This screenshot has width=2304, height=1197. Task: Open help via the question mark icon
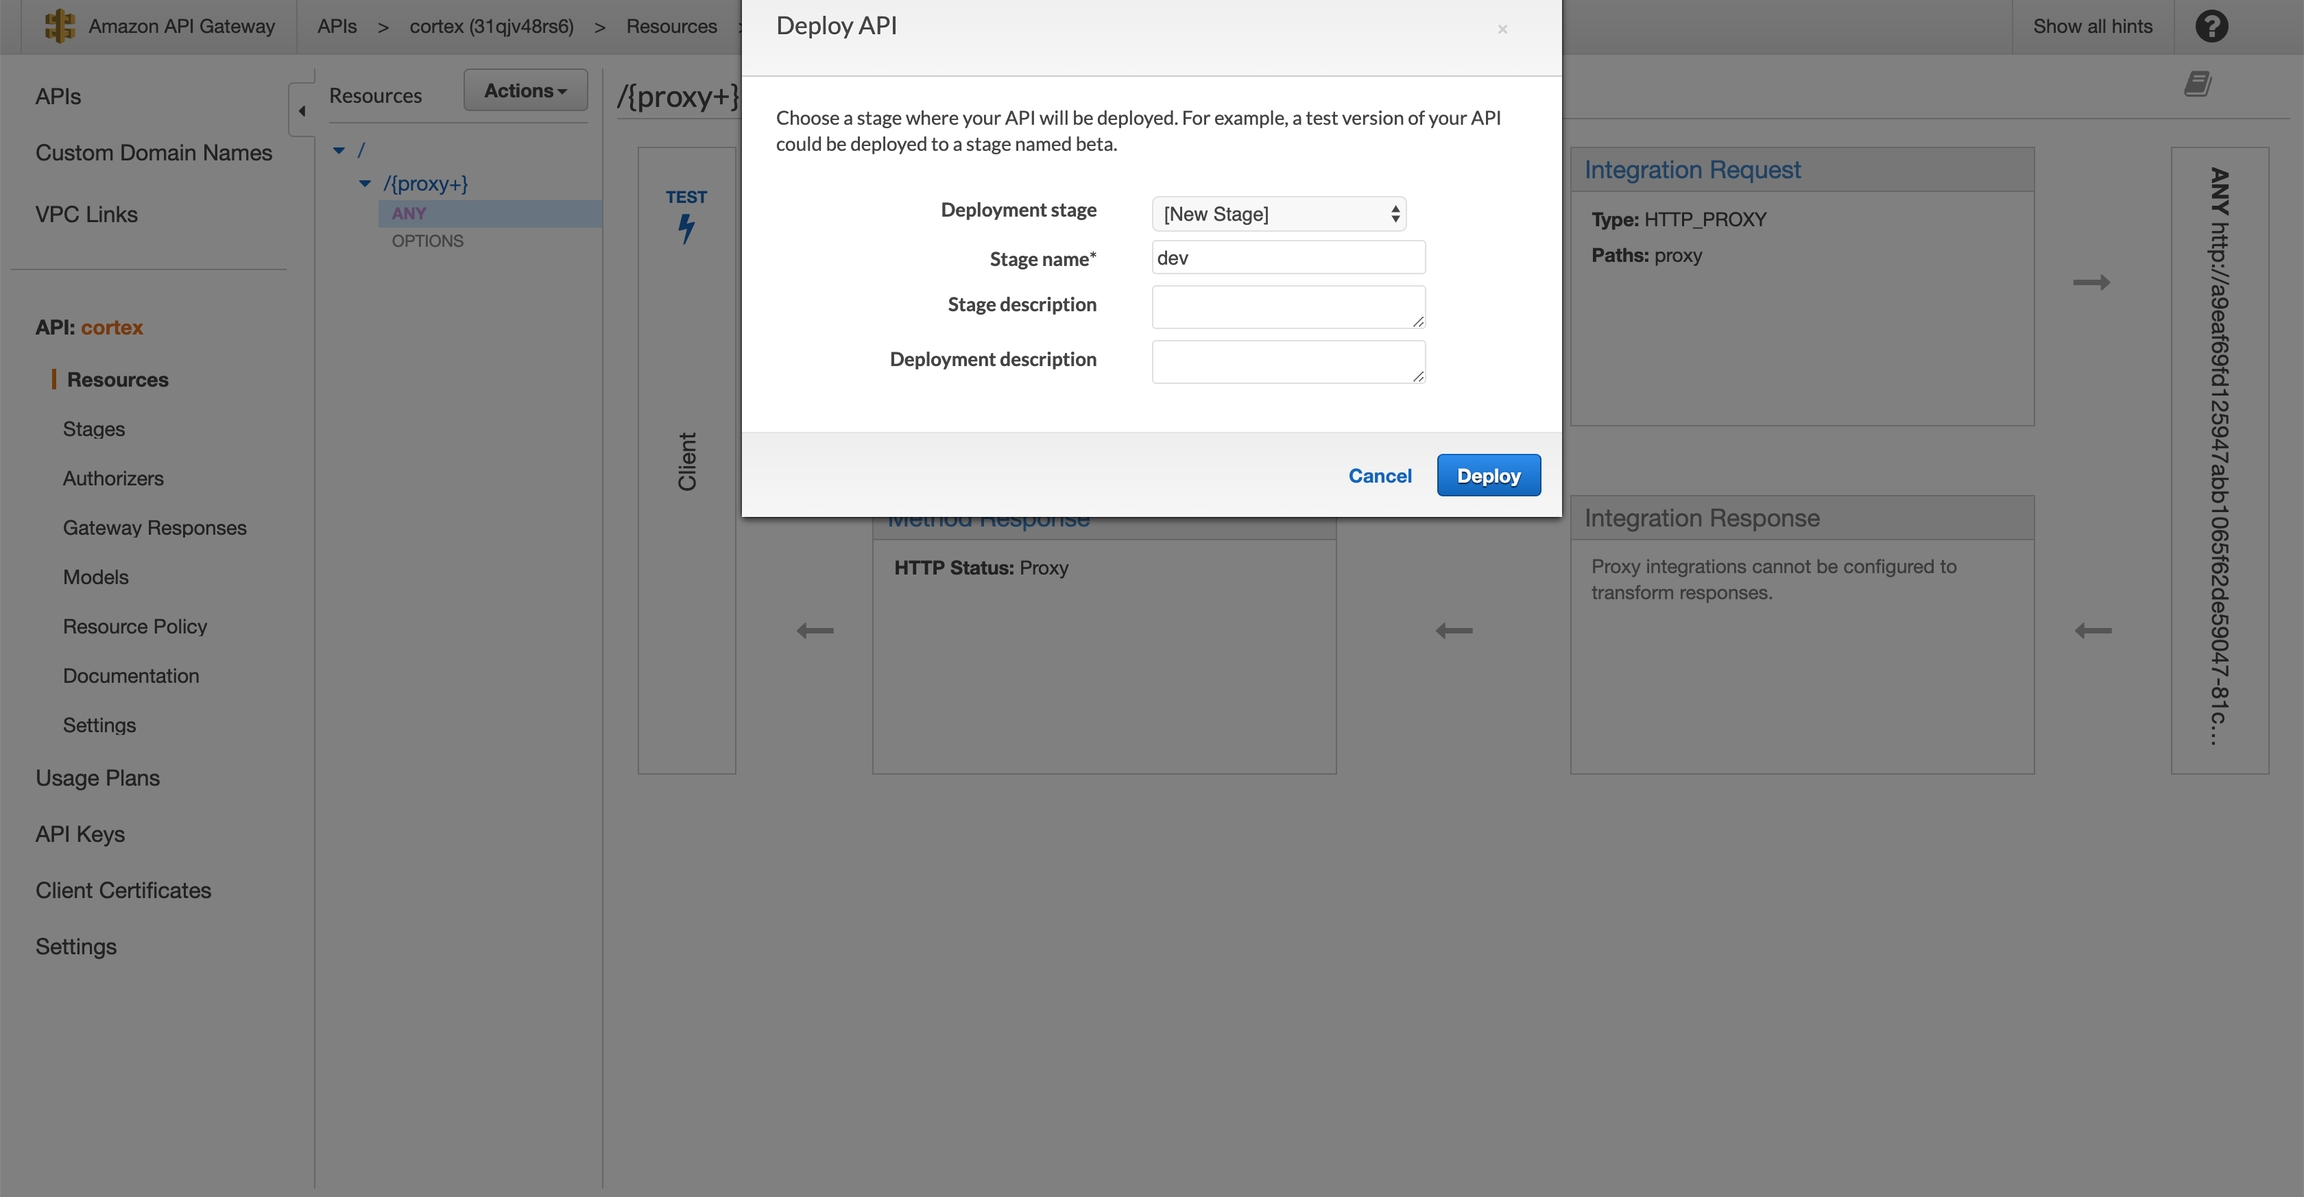2211,26
